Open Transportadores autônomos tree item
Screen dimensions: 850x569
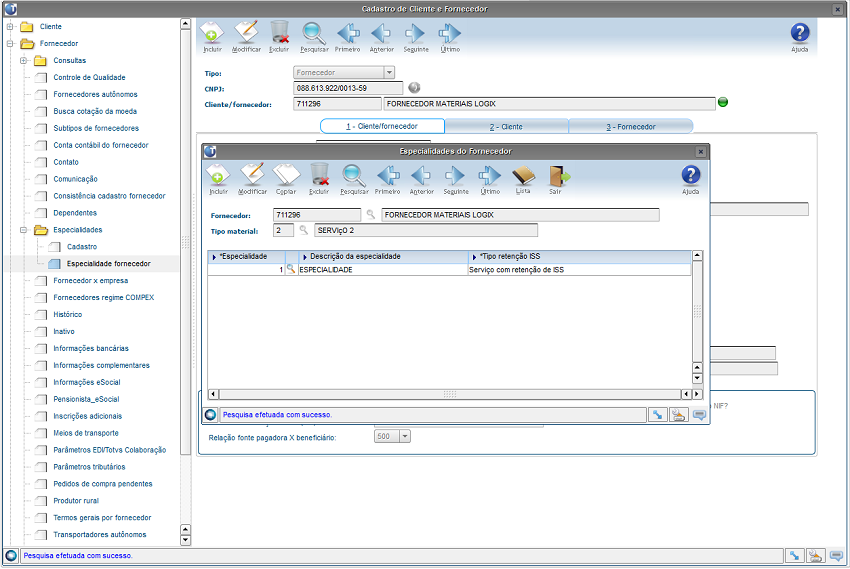100,534
